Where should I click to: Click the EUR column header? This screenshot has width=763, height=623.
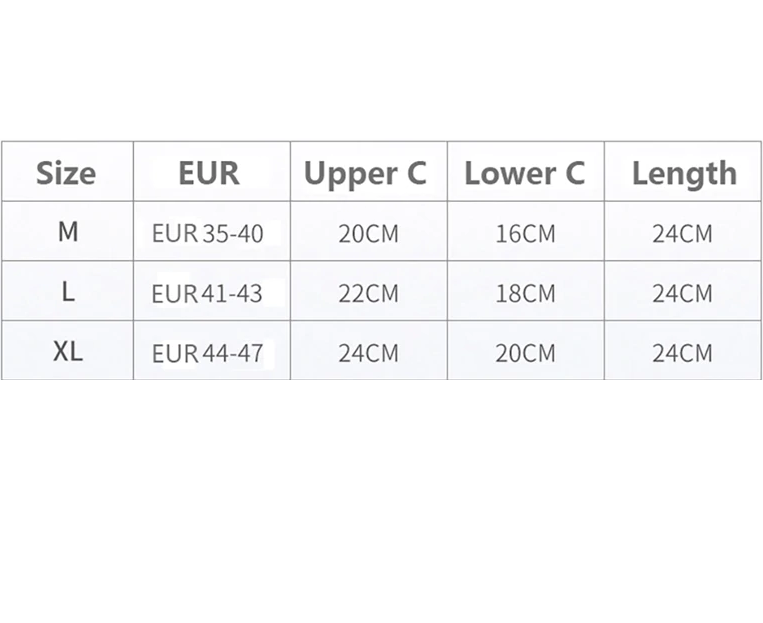click(x=209, y=173)
